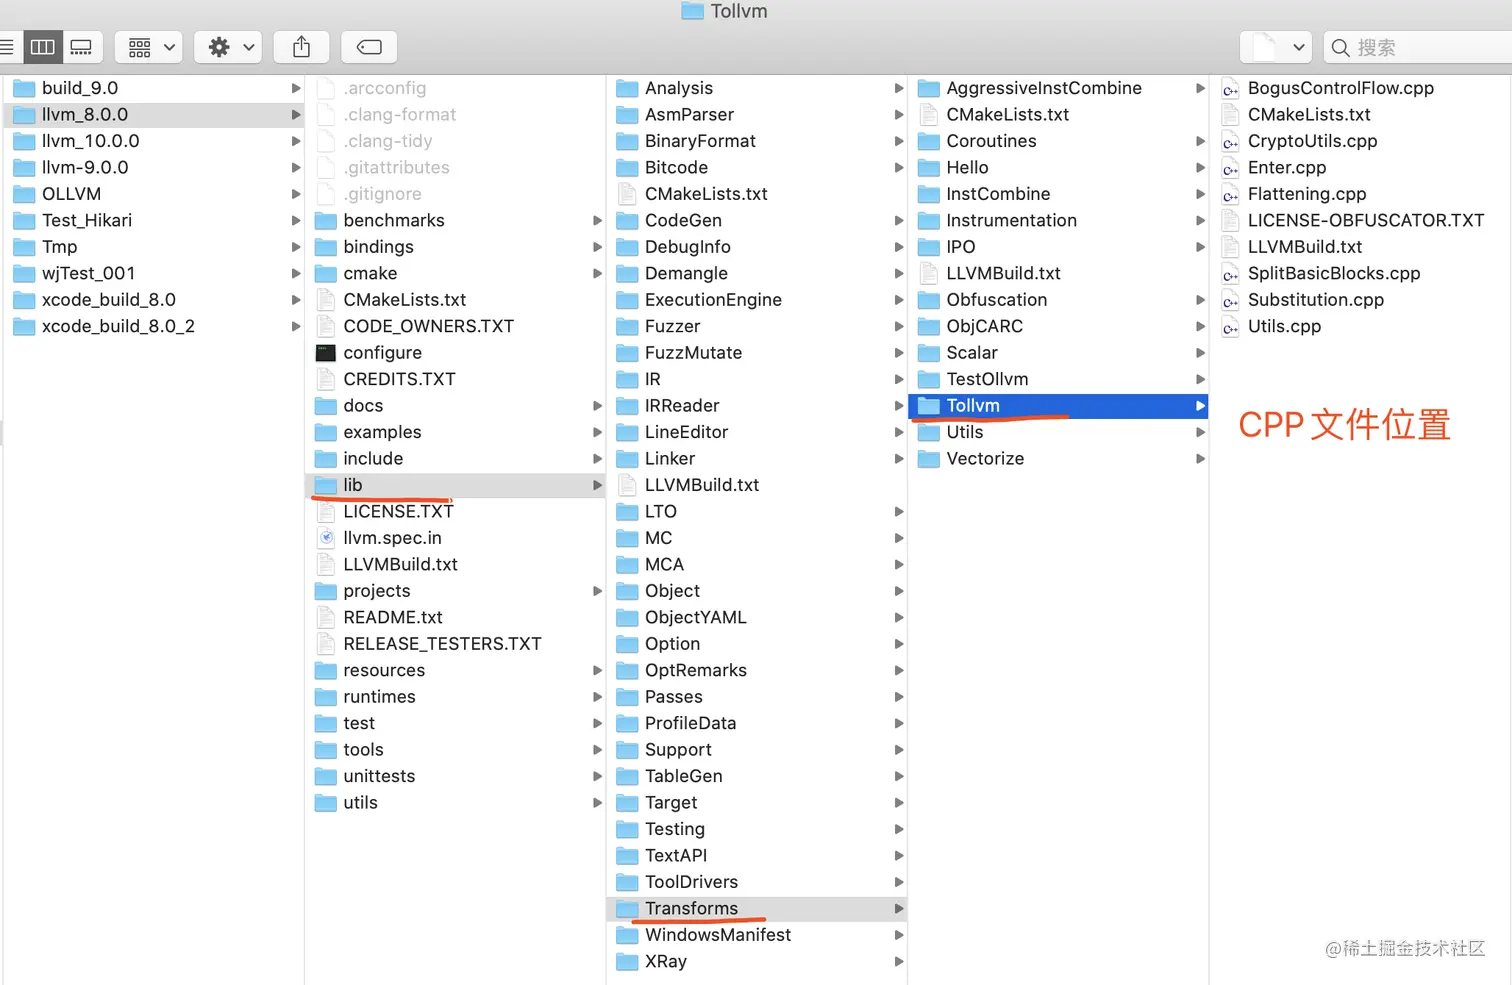Open the ObjCARC folder

[x=1058, y=326]
